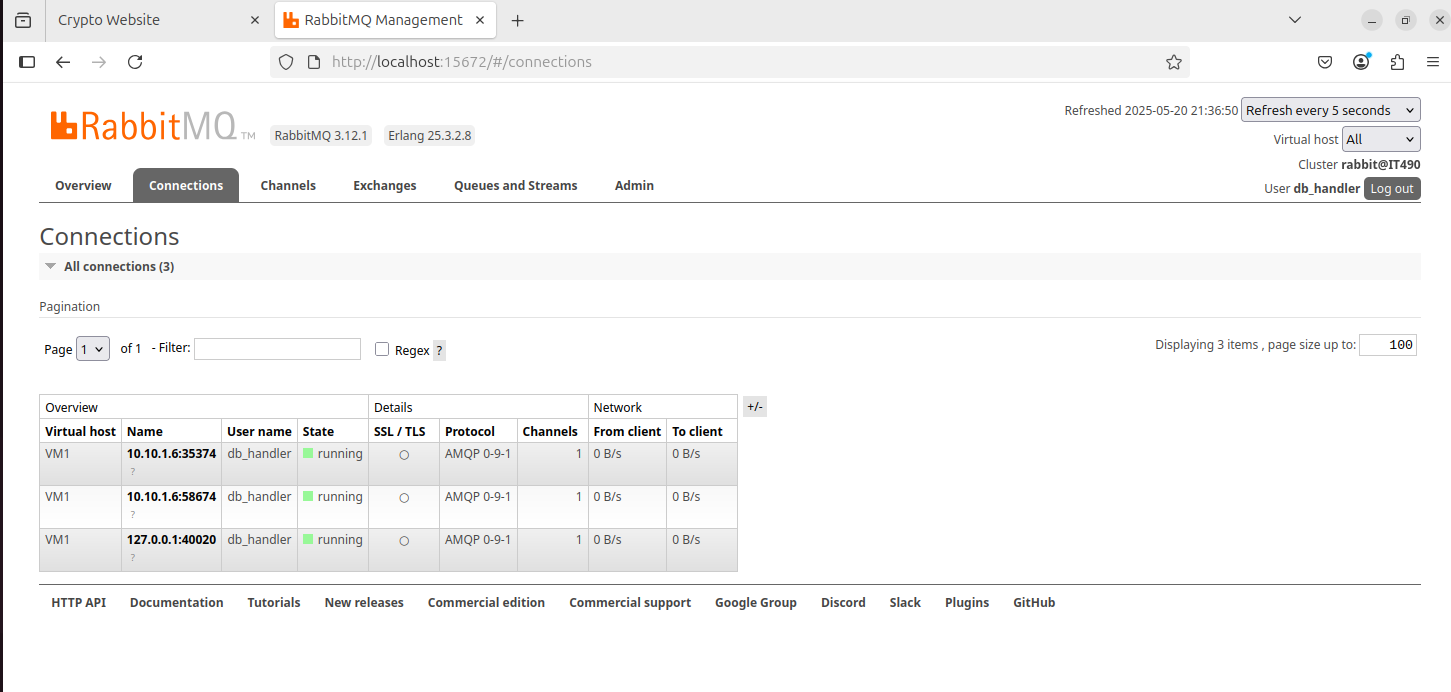Image resolution: width=1451 pixels, height=692 pixels.
Task: Open the Firefox account profile icon
Action: [x=1361, y=62]
